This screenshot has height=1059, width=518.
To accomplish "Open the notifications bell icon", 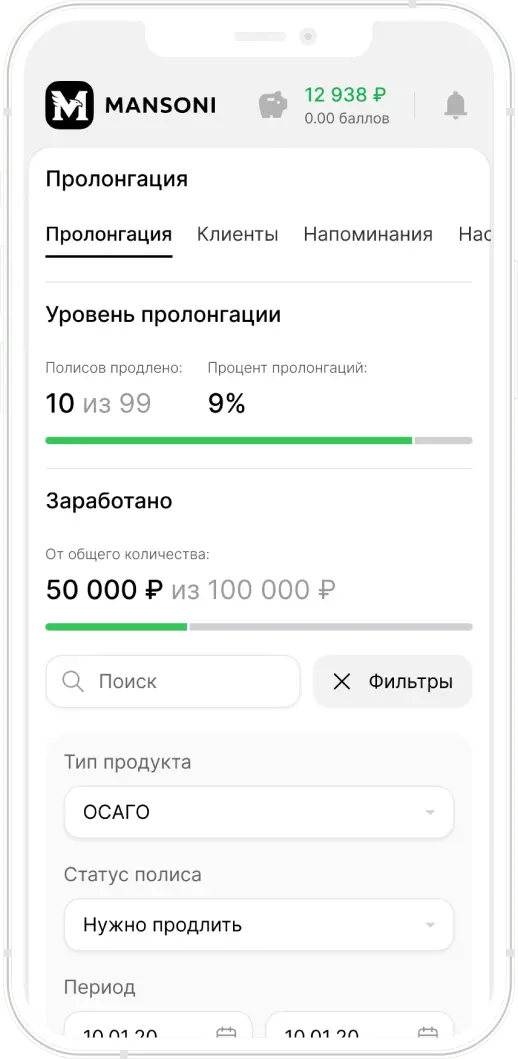I will [x=455, y=105].
